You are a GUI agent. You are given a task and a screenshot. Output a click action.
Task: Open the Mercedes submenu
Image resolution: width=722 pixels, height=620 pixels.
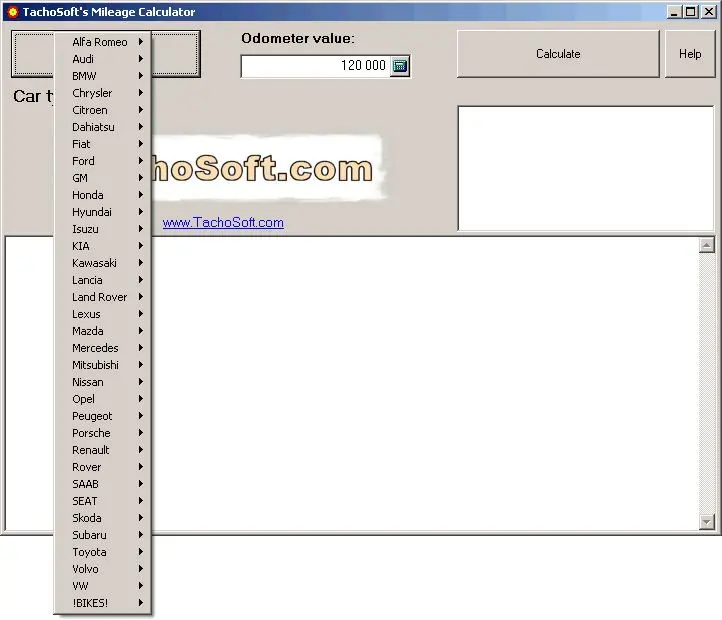pyautogui.click(x=95, y=348)
